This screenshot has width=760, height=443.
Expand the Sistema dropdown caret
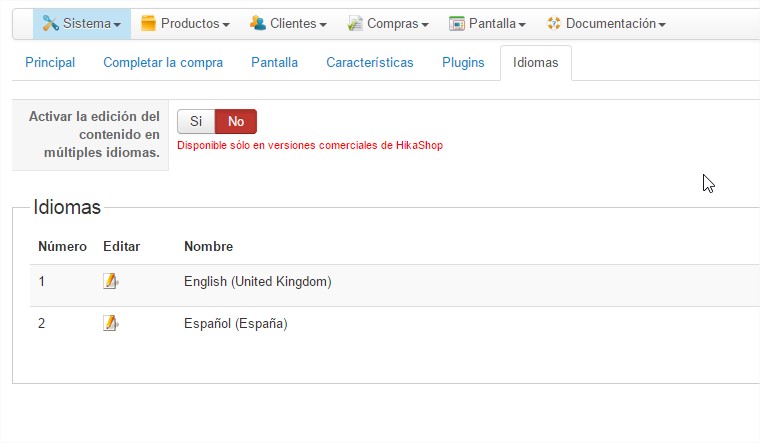click(x=117, y=24)
